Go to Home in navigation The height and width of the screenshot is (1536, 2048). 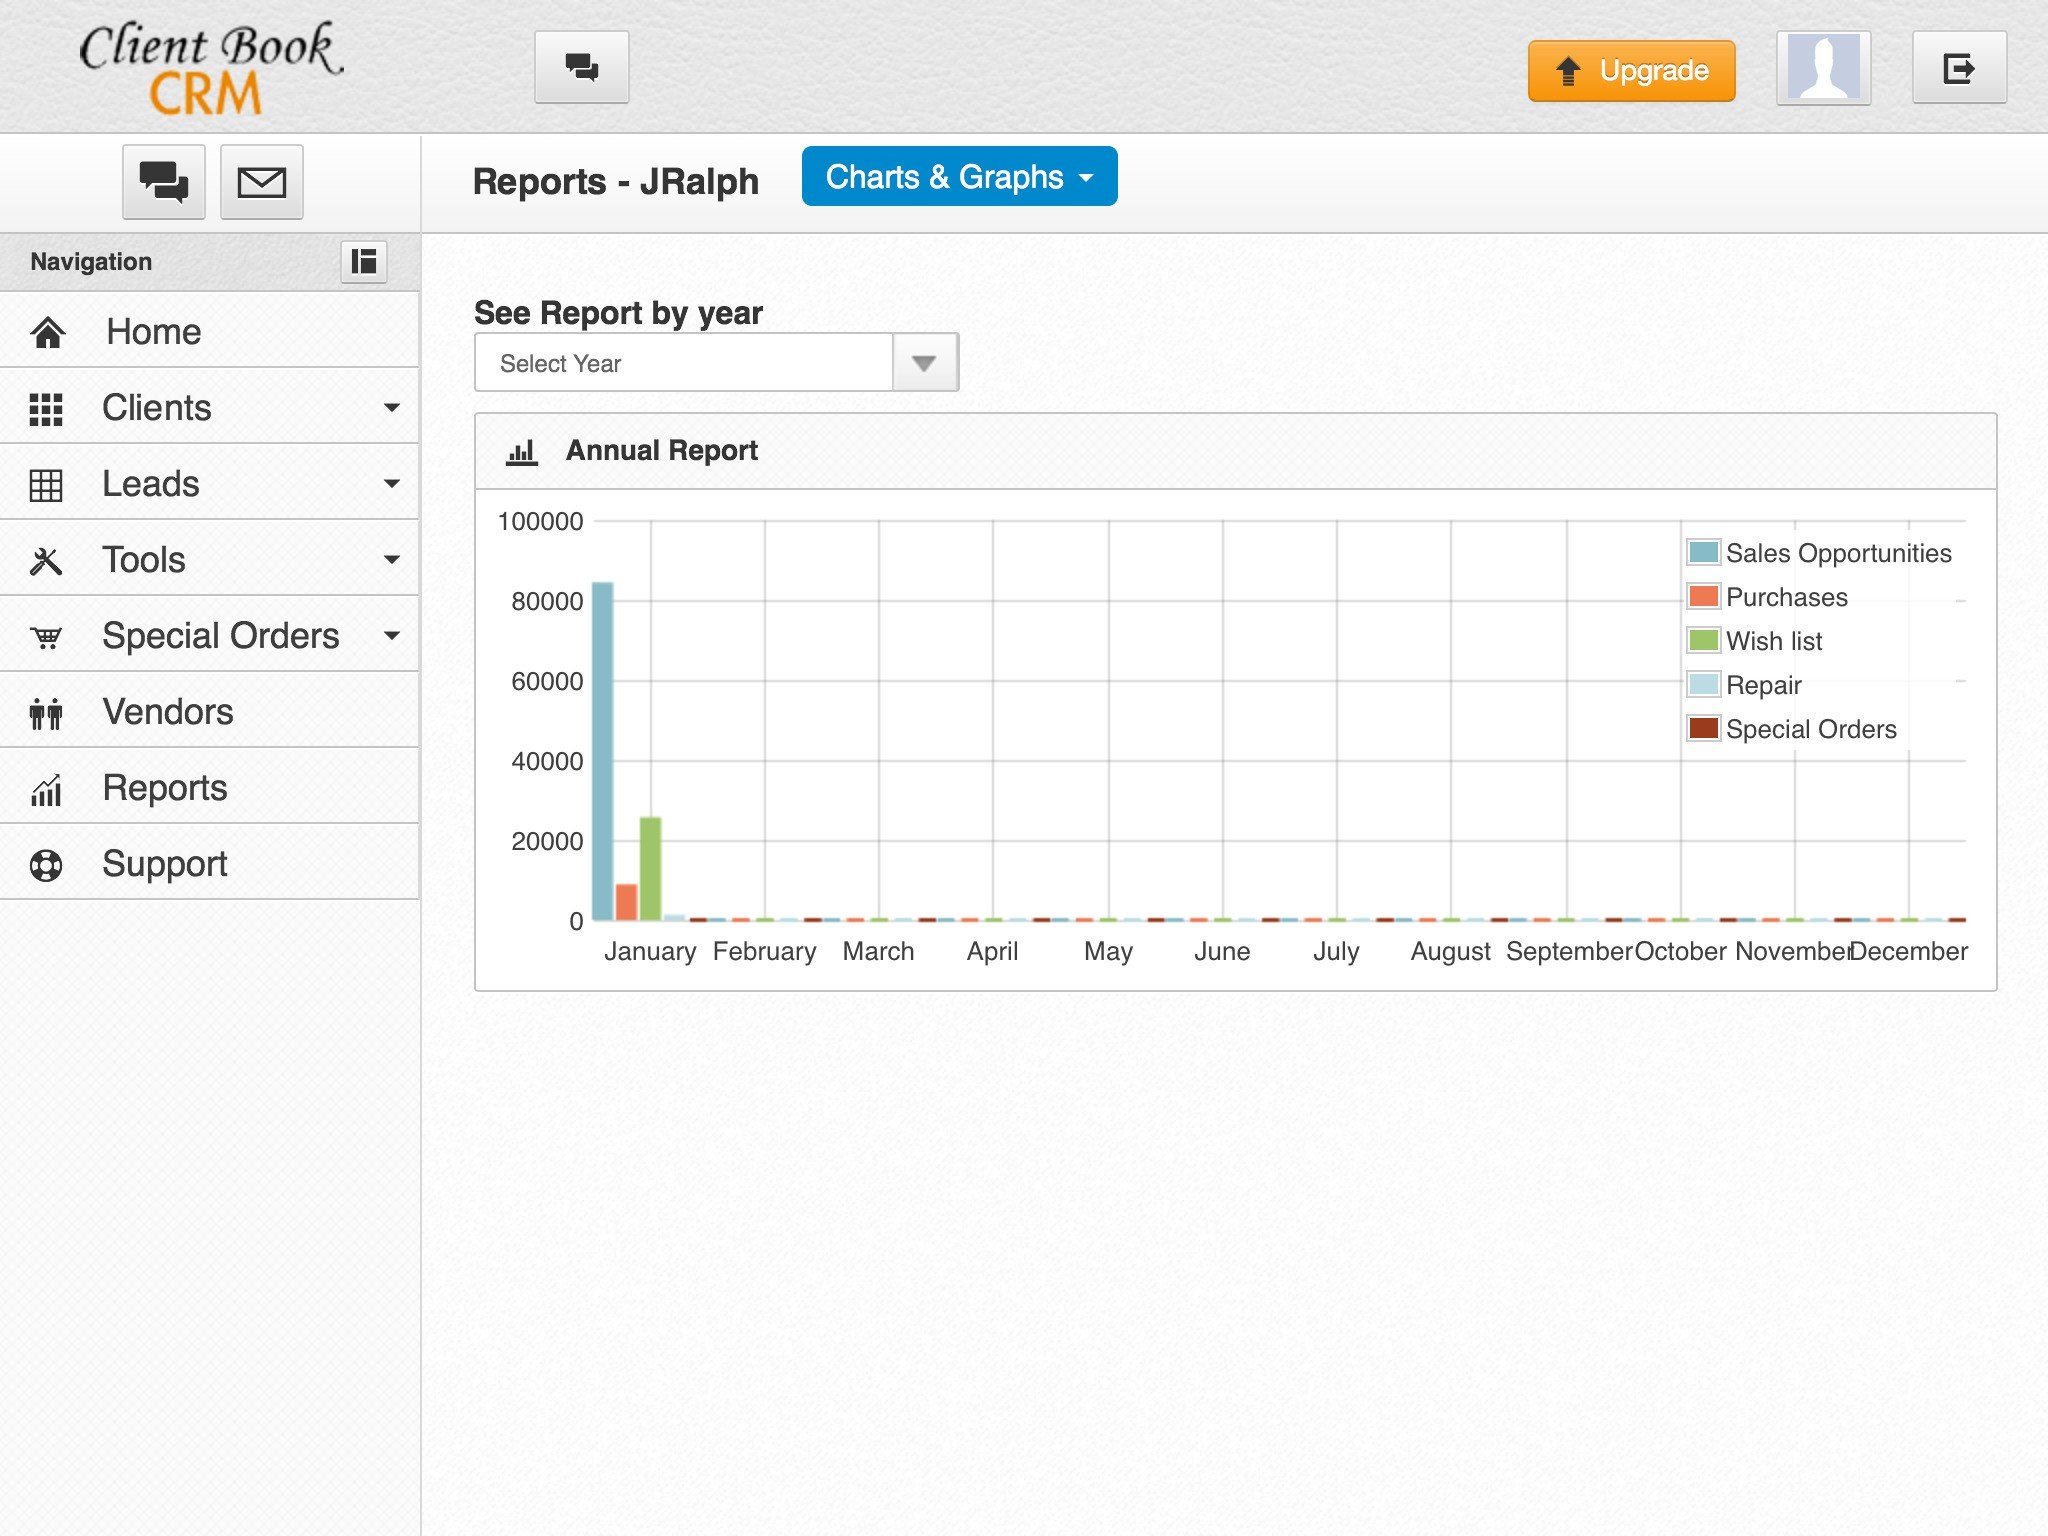coord(209,331)
